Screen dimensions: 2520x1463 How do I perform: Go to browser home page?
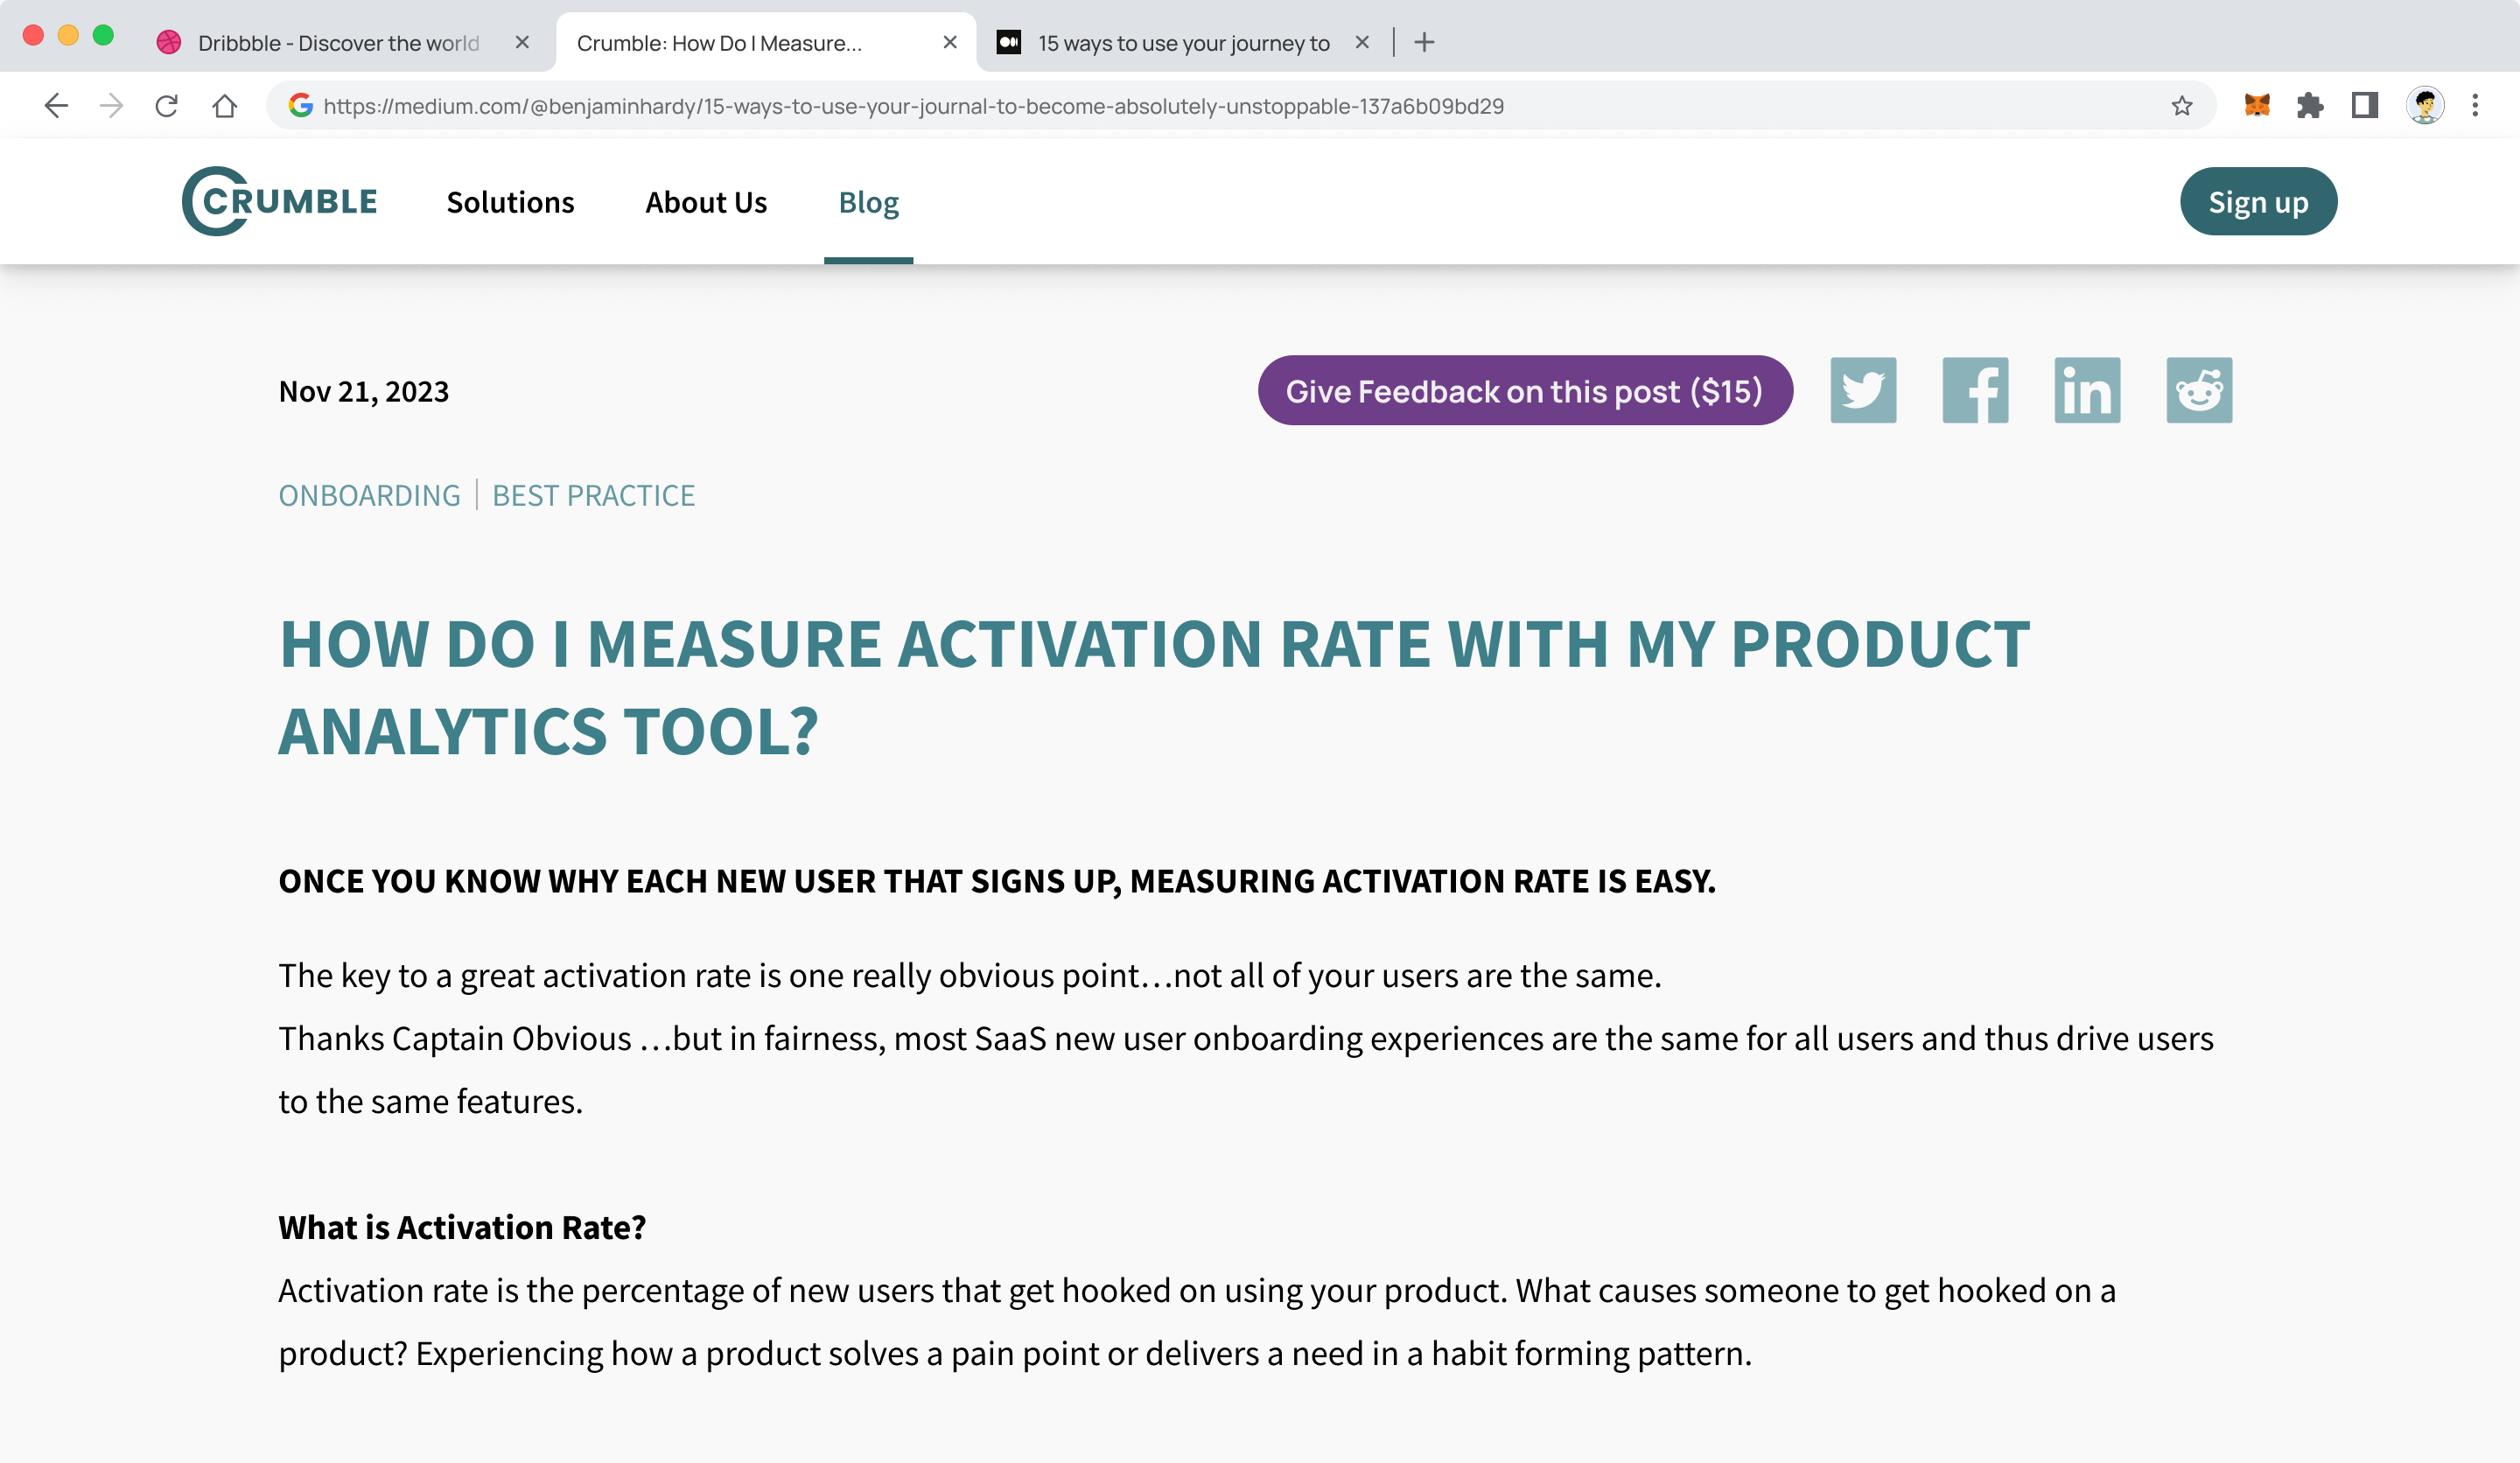(x=224, y=106)
